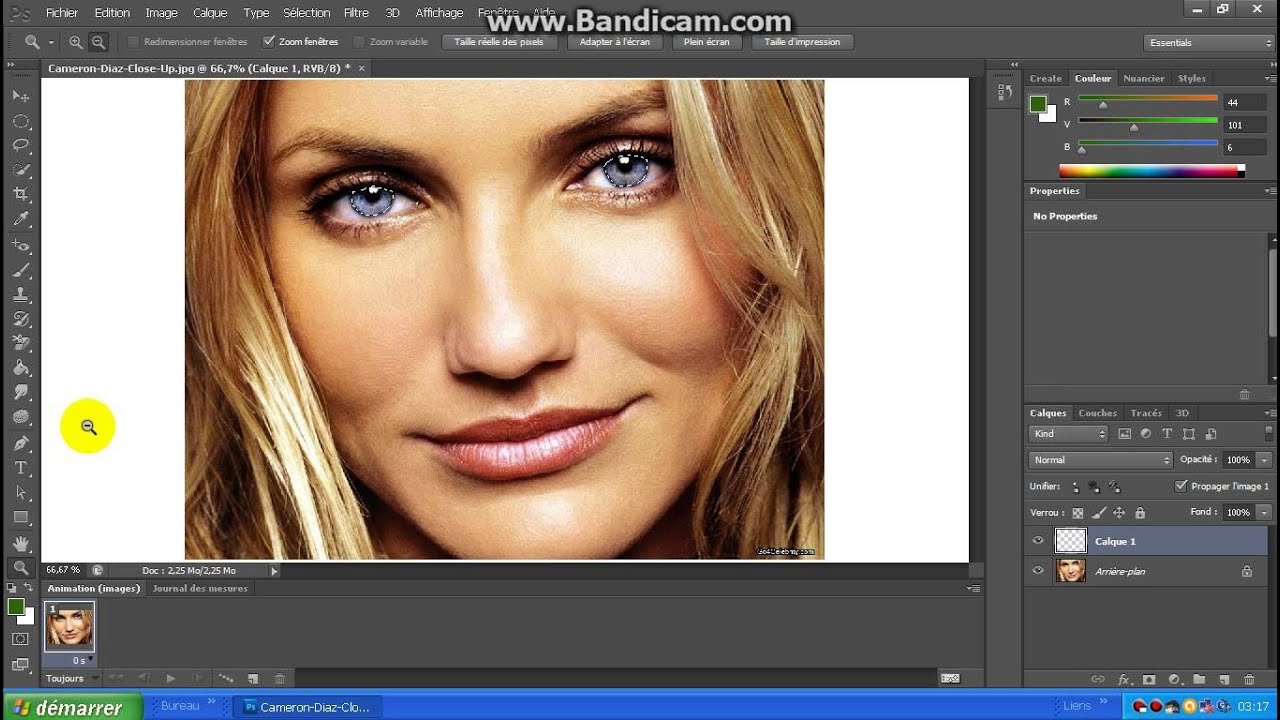Add a layer mask
This screenshot has height=720, width=1280.
(x=1149, y=680)
